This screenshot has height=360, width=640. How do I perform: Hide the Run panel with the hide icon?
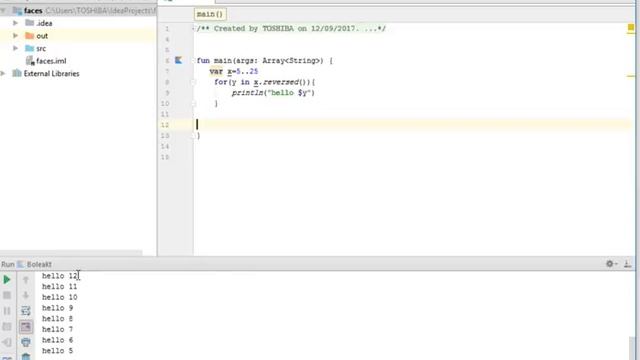(x=628, y=264)
